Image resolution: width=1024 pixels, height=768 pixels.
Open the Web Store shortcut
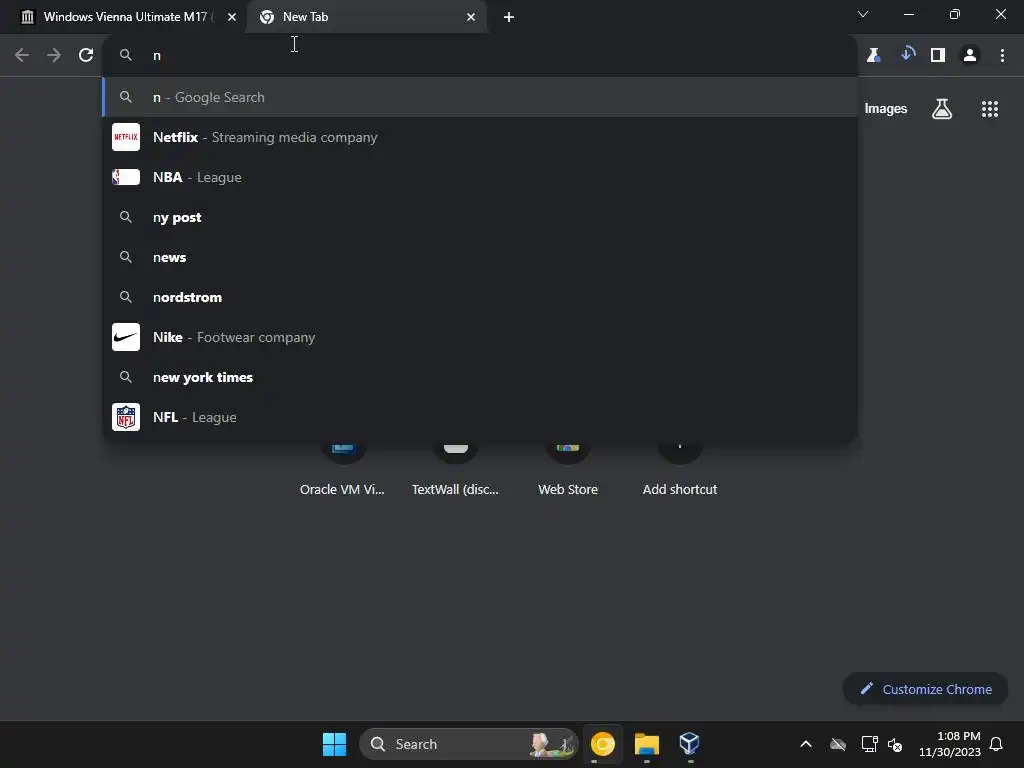(x=568, y=470)
